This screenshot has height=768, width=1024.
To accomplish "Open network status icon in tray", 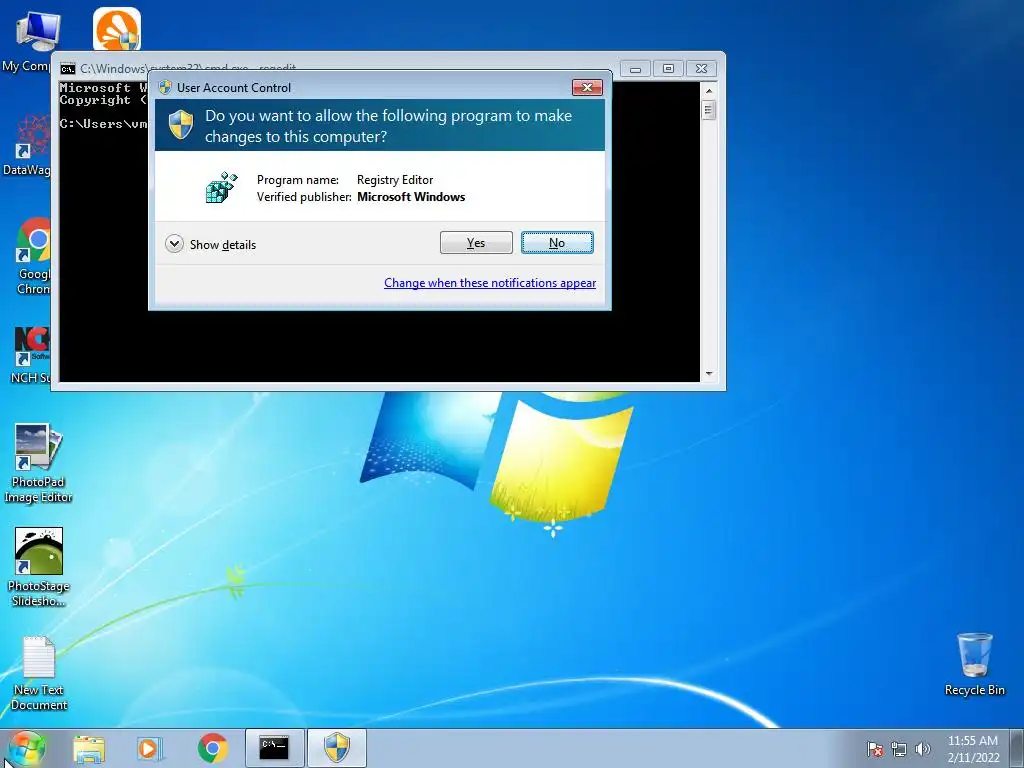I will [899, 749].
